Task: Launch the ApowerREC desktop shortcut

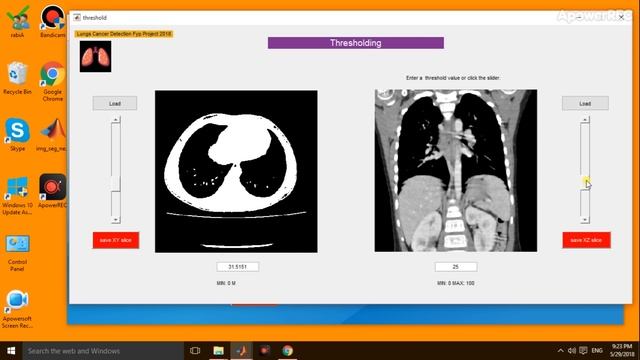Action: tap(52, 191)
